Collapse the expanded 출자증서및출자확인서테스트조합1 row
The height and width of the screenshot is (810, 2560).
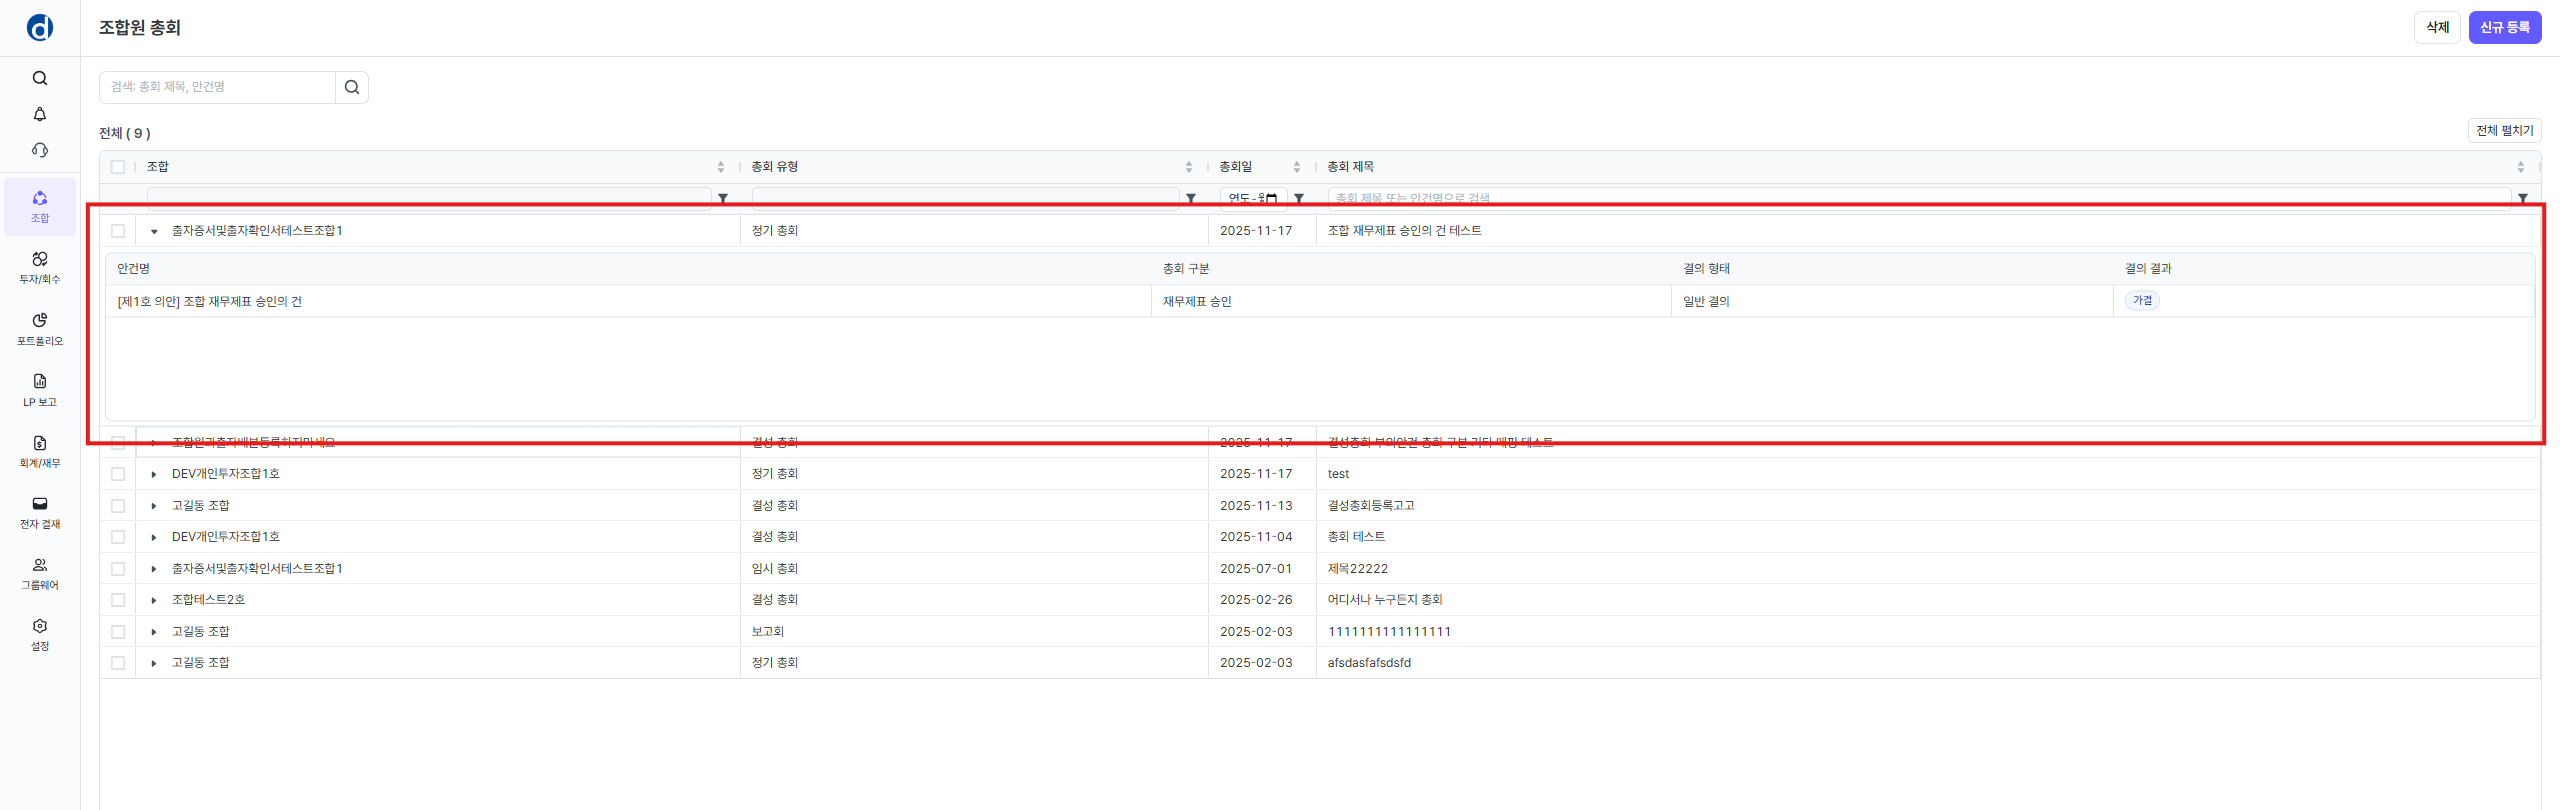[x=154, y=231]
